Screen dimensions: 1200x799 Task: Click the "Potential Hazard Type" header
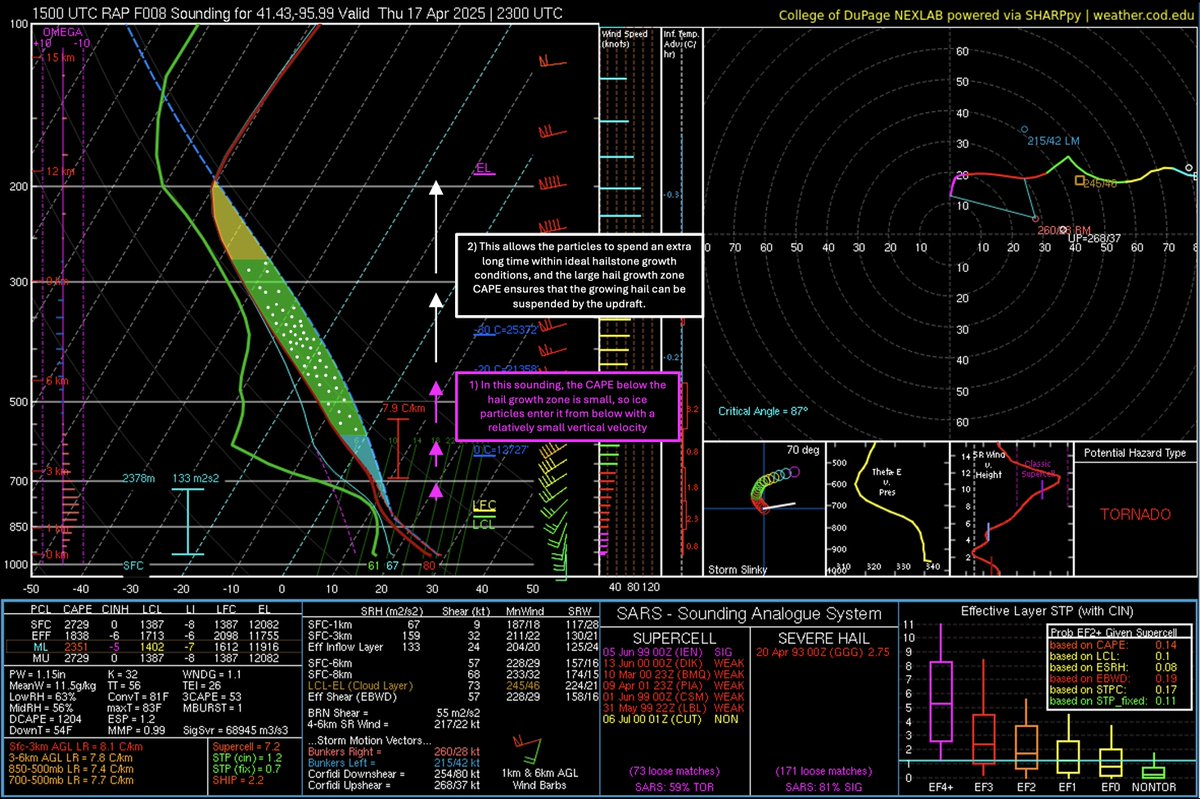[x=1134, y=453]
